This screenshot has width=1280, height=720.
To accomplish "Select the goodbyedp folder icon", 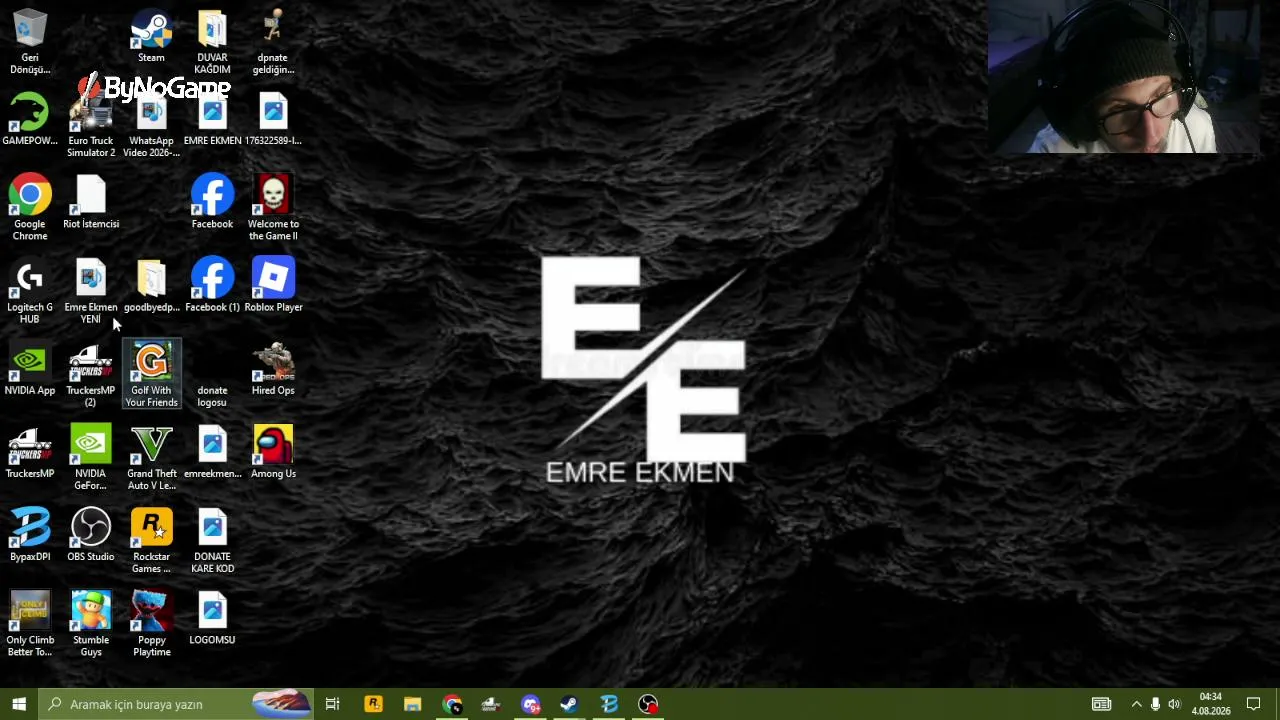I will click(x=151, y=286).
